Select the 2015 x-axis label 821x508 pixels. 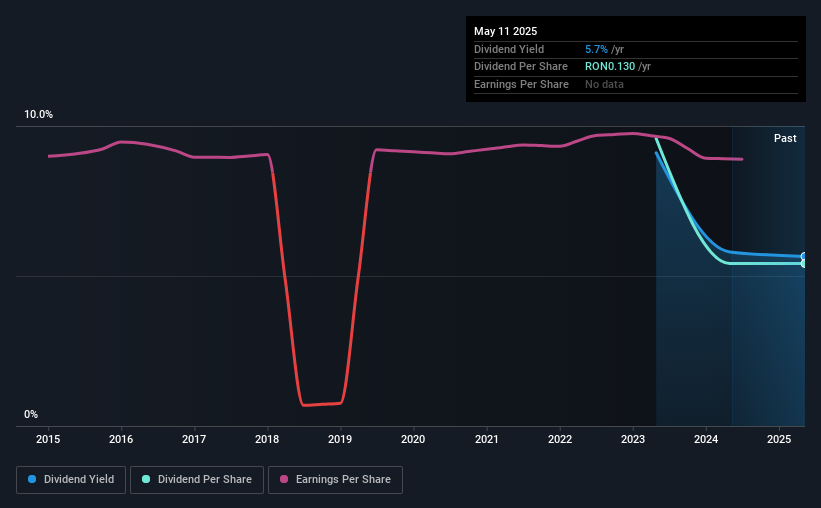pos(48,439)
